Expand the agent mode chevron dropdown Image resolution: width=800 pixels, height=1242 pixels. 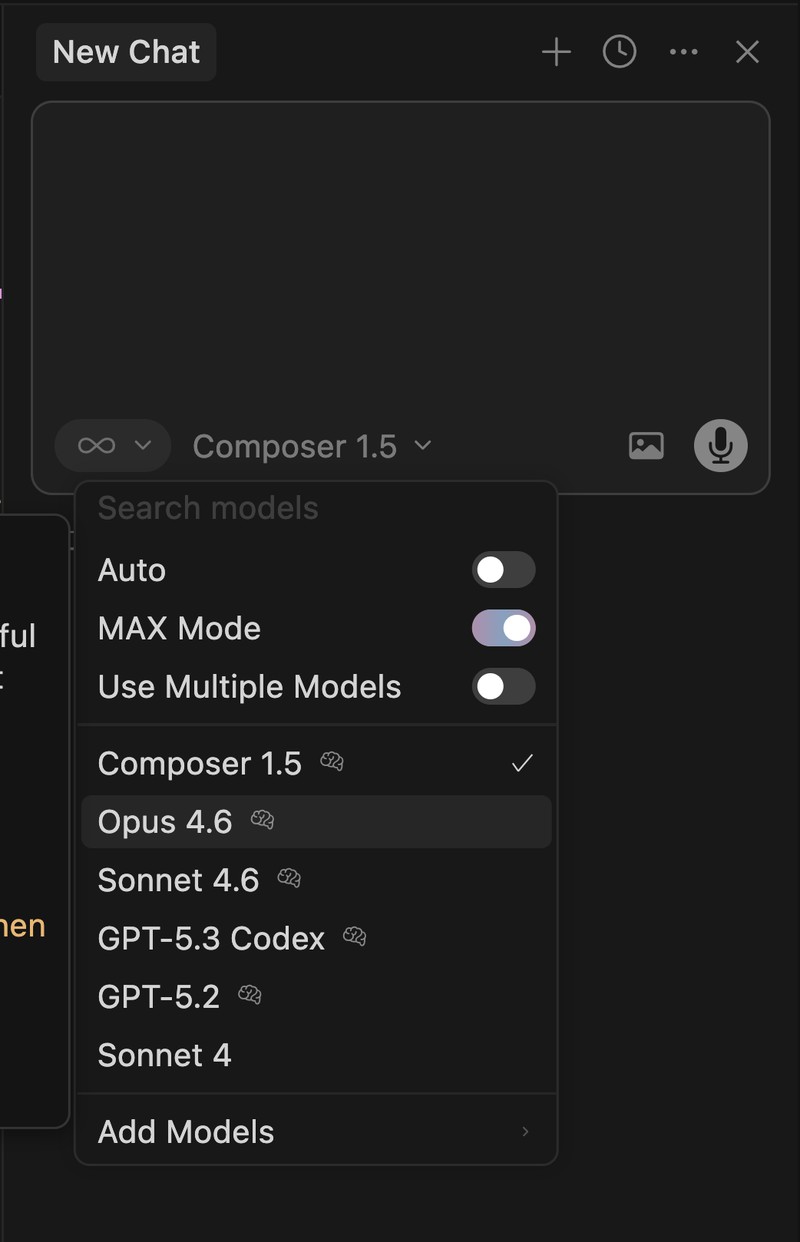(142, 446)
